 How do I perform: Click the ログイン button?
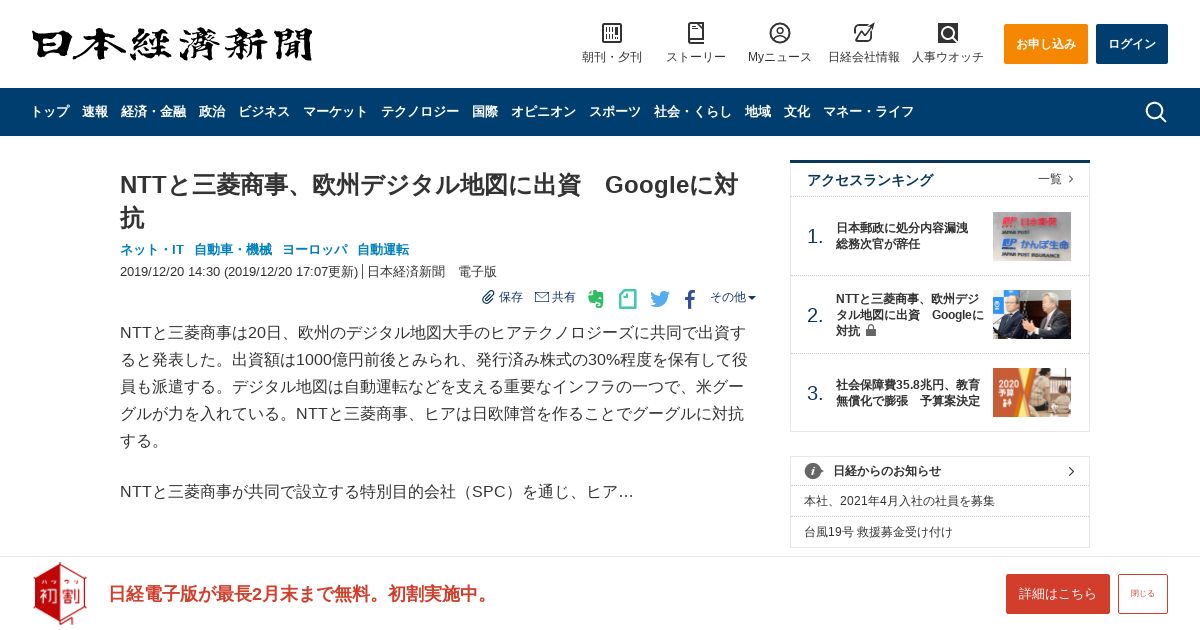click(1132, 44)
